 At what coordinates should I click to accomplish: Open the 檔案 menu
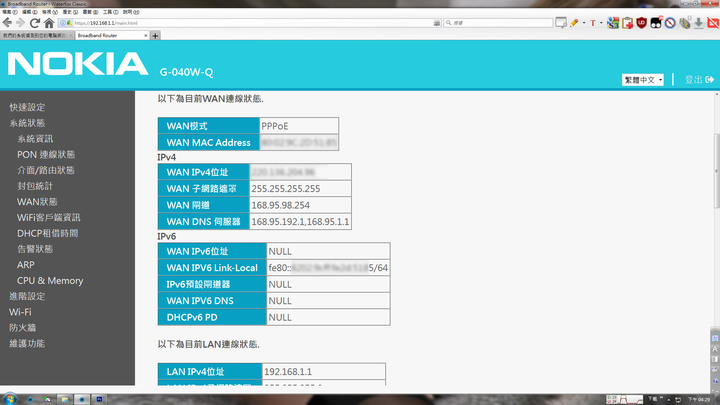click(10, 12)
